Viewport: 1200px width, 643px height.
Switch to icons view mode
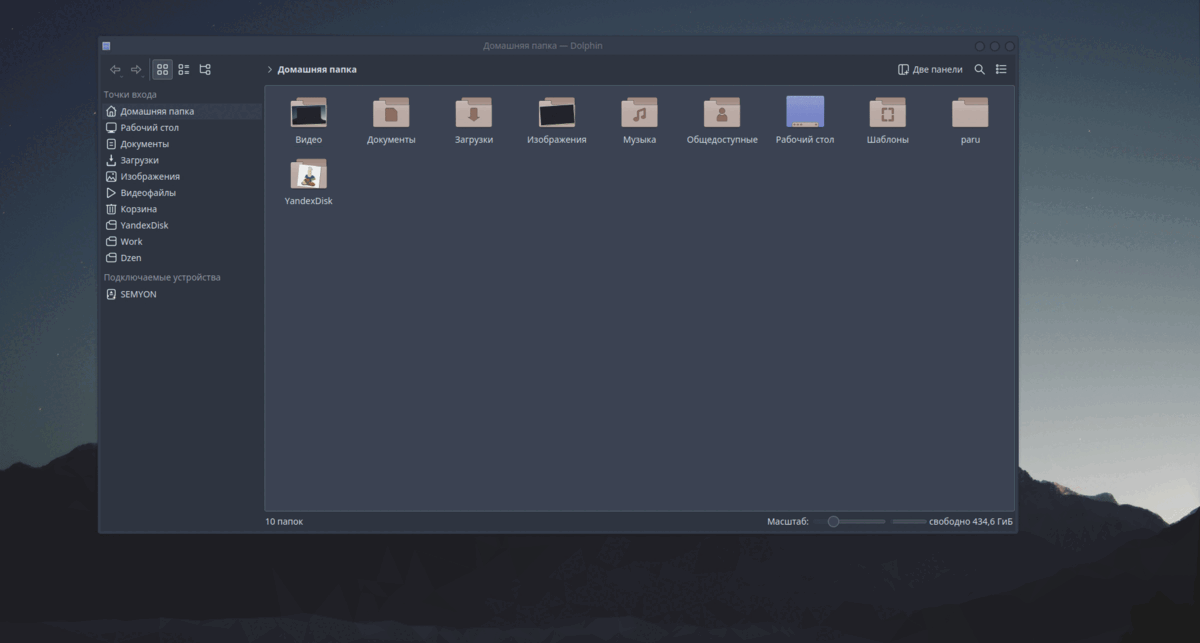pos(162,70)
